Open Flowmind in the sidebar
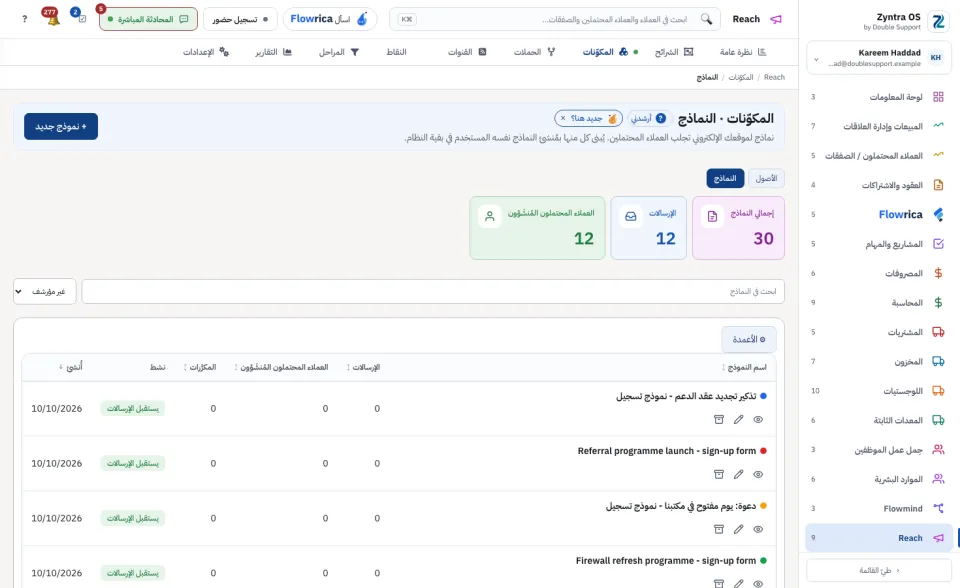This screenshot has height=588, width=960. pos(878,508)
